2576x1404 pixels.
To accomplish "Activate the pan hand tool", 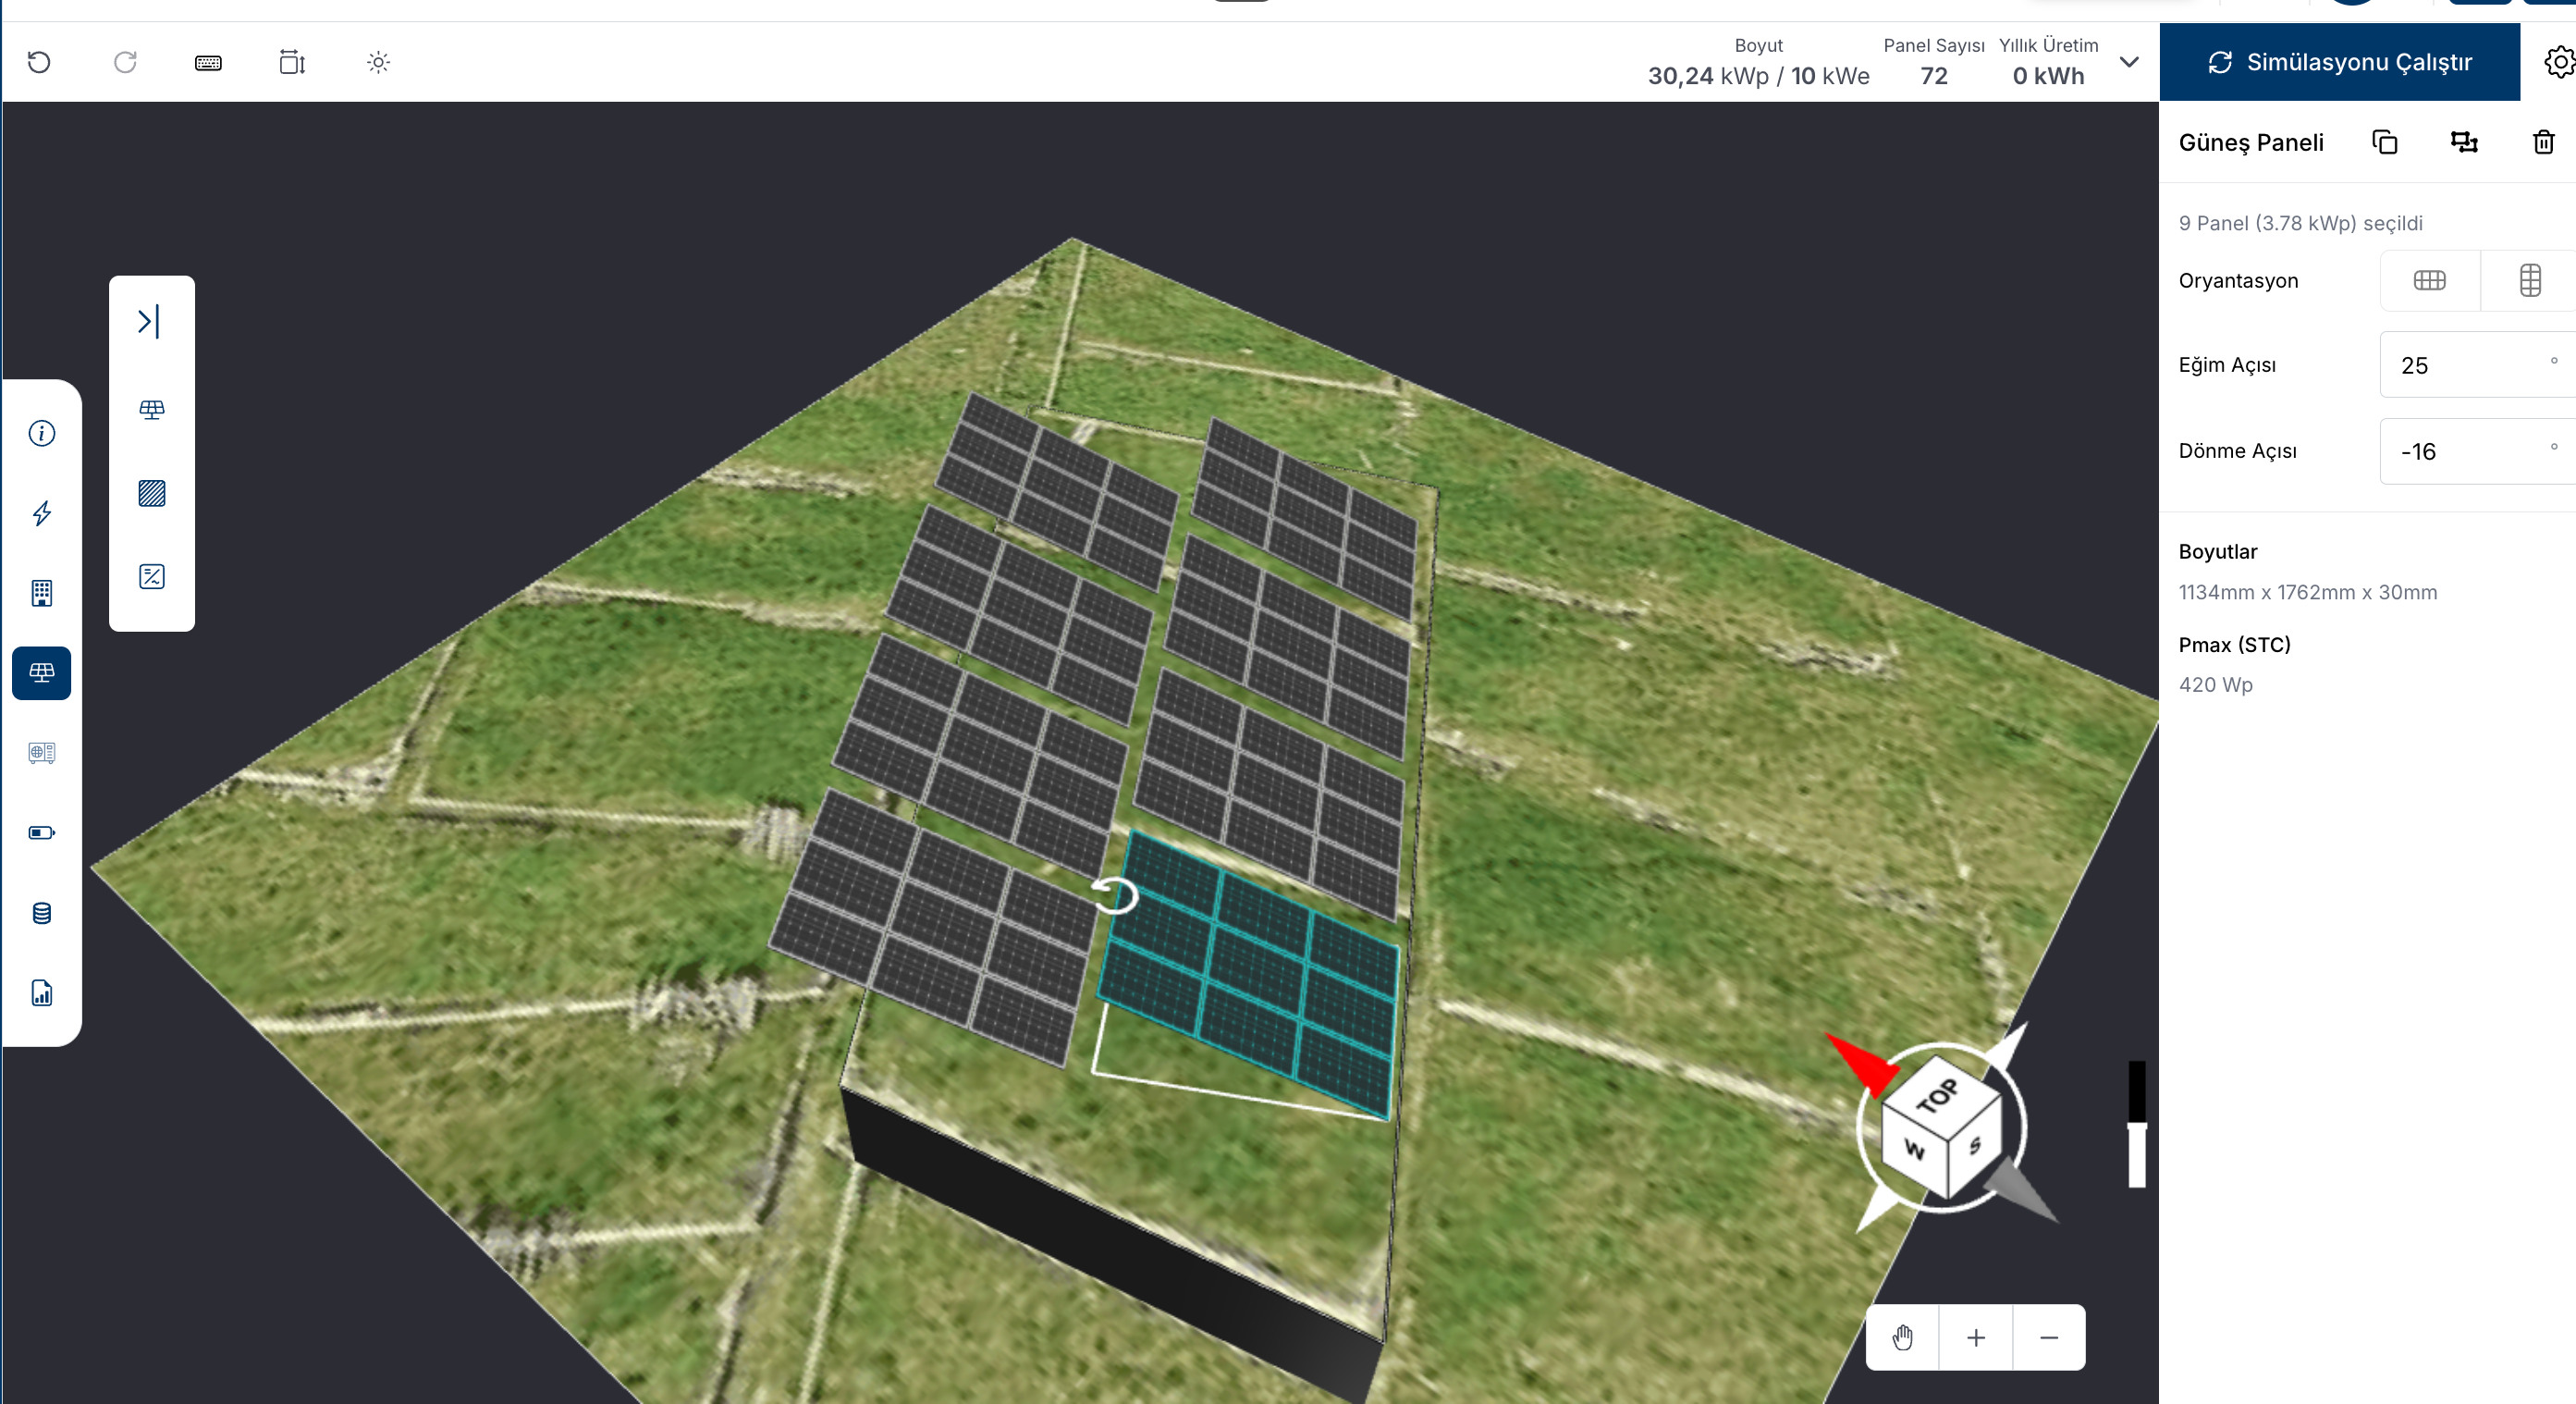I will [x=1902, y=1337].
